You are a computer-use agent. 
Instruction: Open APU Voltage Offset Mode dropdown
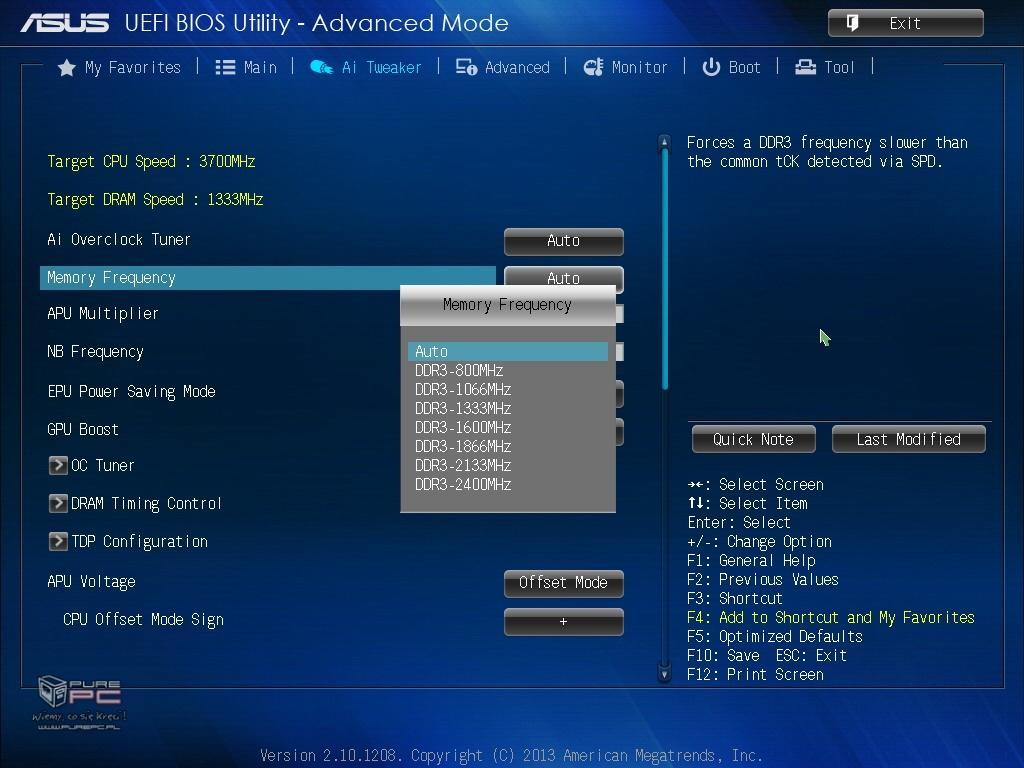564,583
